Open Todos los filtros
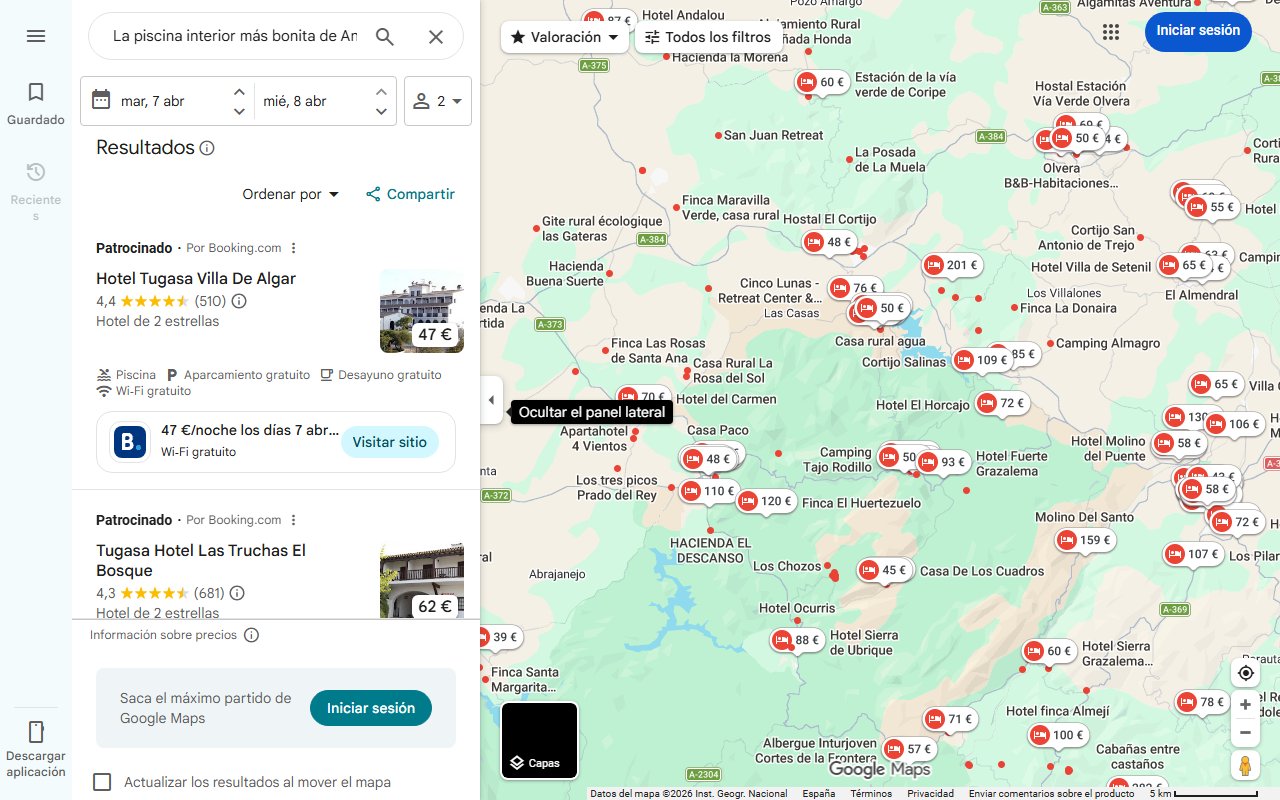Viewport: 1280px width, 800px height. 709,36
